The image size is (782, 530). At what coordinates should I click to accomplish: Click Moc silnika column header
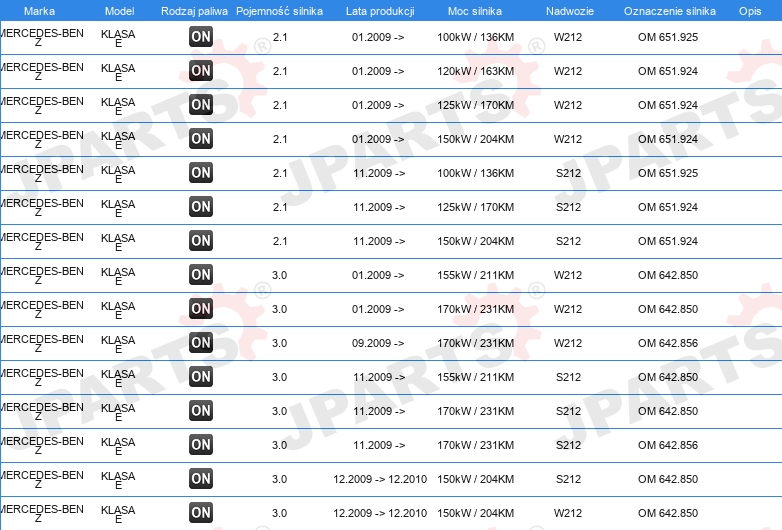pos(475,11)
